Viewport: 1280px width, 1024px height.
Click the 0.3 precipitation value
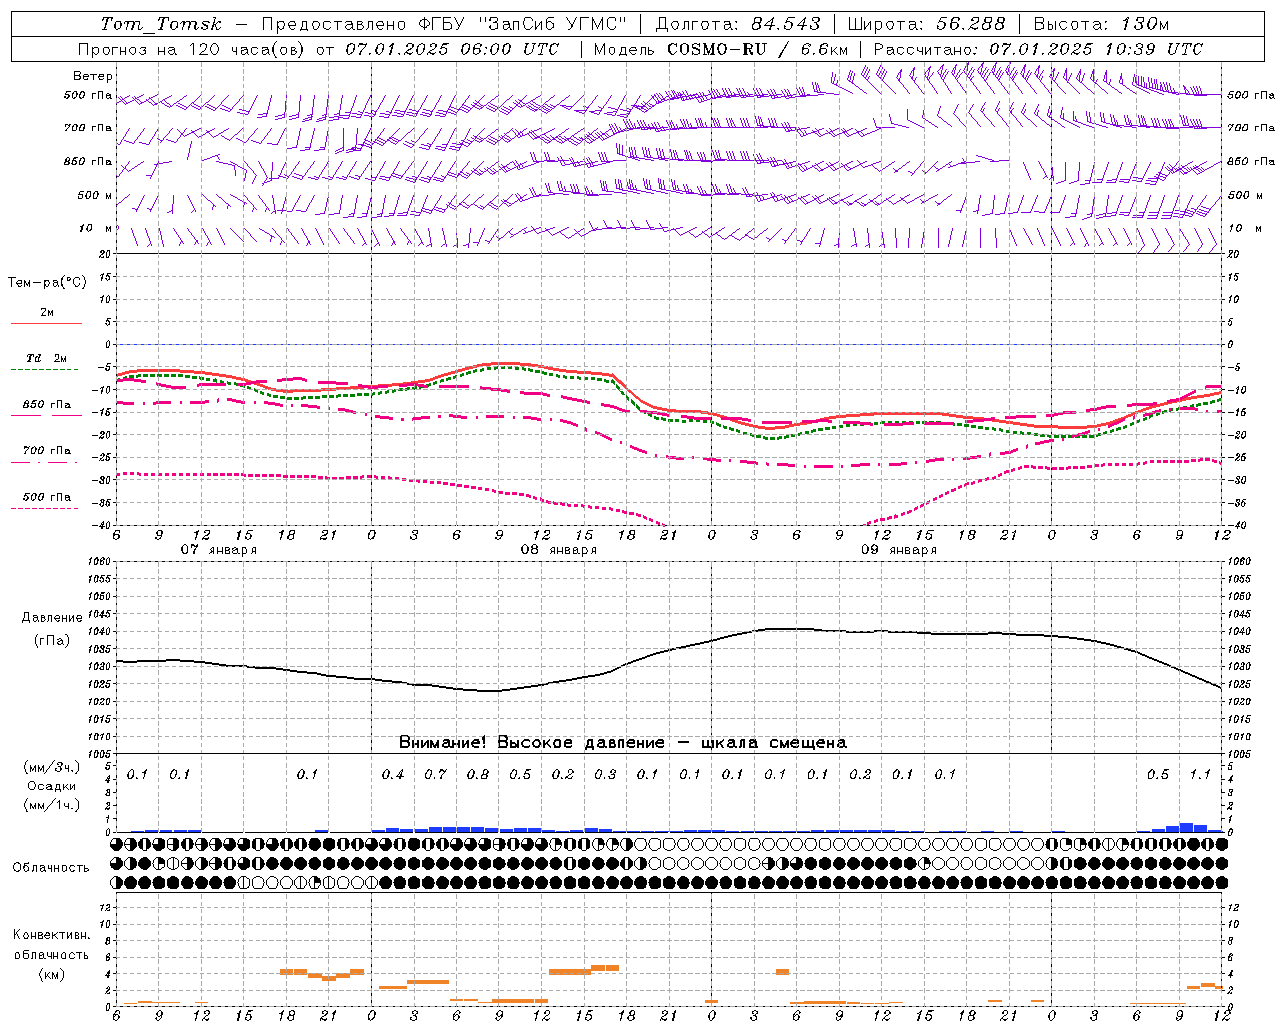tap(605, 775)
